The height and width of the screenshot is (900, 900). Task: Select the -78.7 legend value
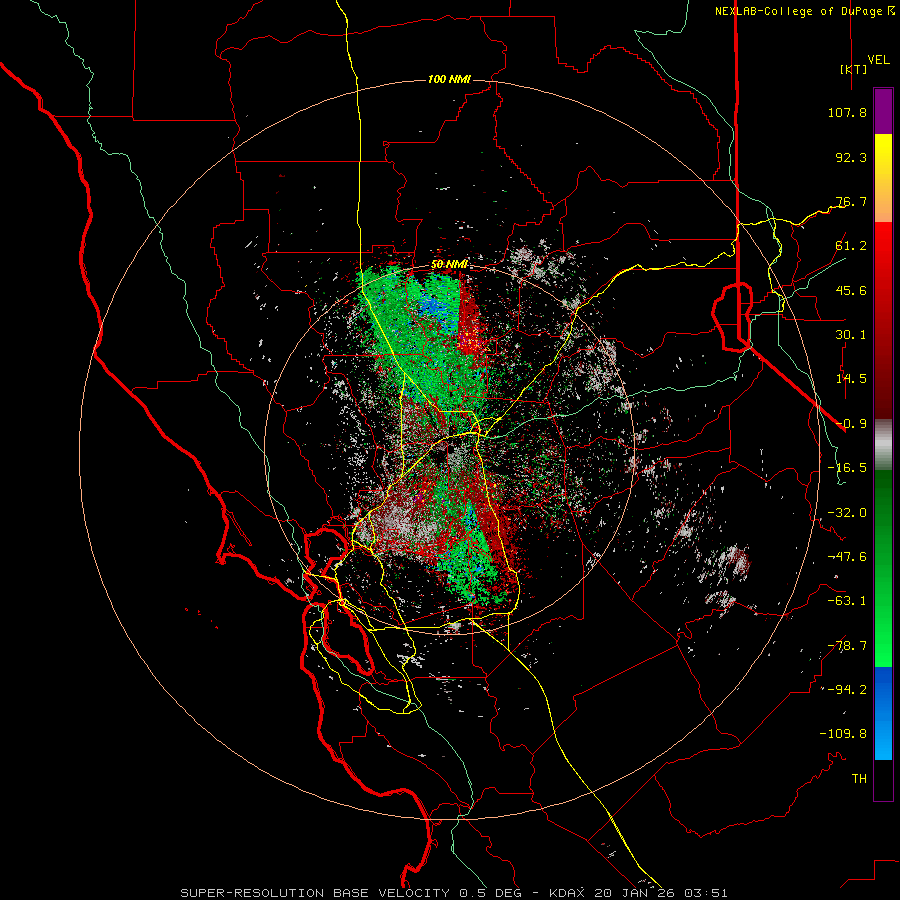[847, 646]
